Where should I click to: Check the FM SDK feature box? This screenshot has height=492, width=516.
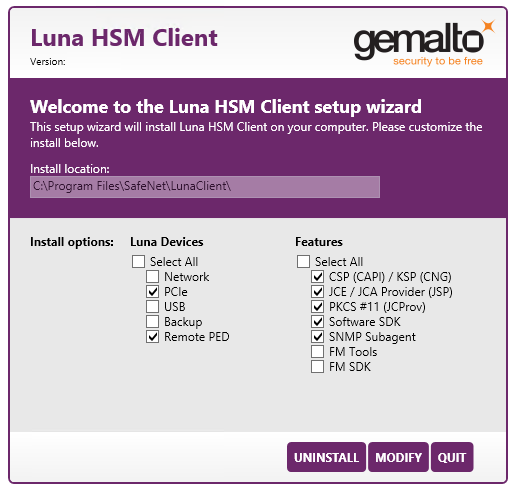coord(318,367)
